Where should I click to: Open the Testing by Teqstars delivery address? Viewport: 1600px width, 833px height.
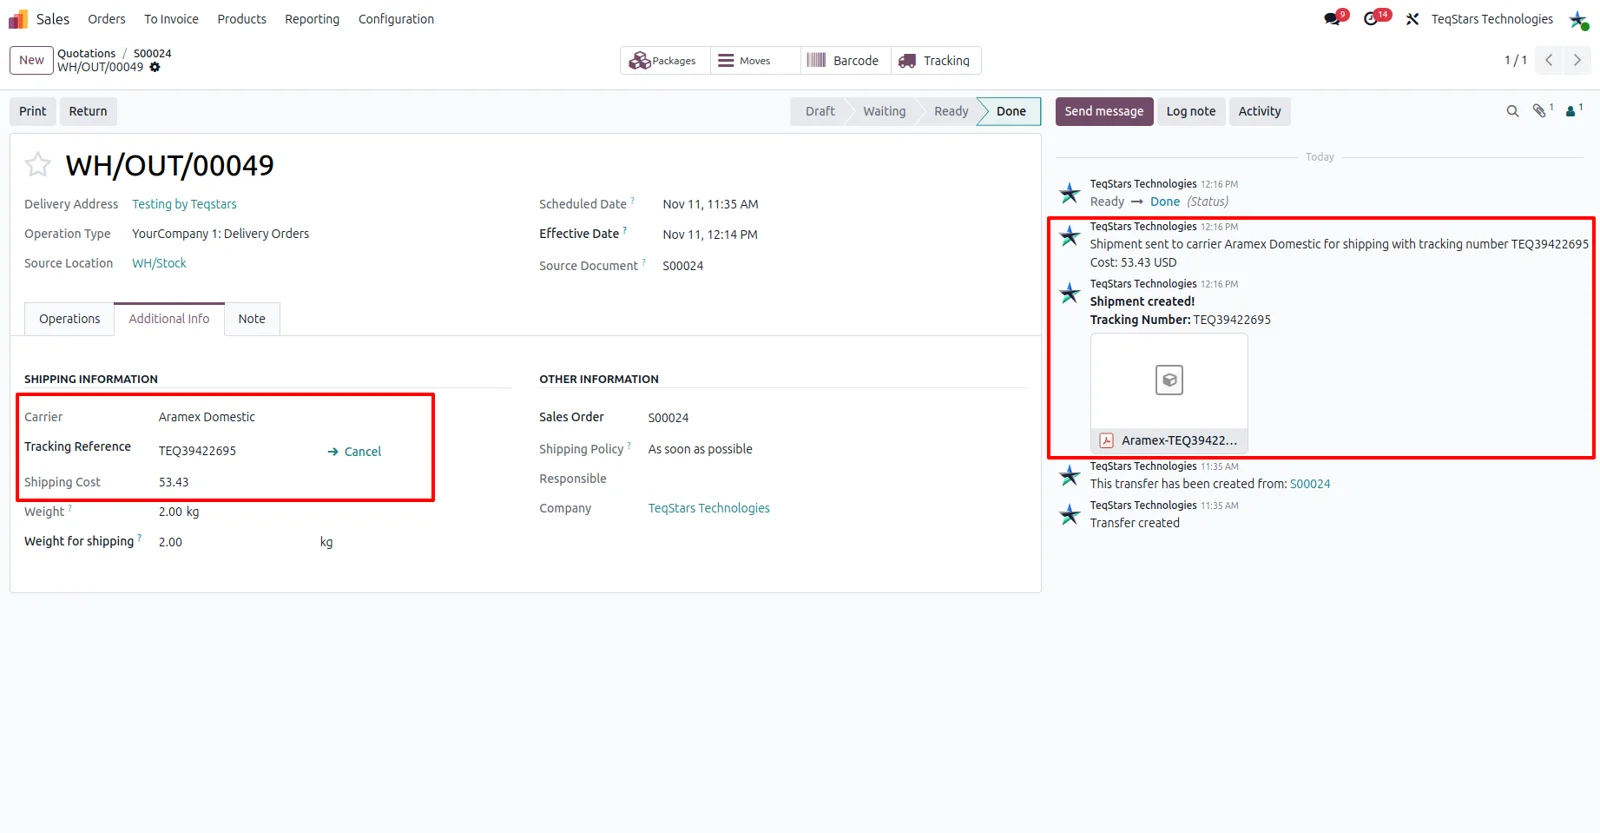(x=184, y=204)
